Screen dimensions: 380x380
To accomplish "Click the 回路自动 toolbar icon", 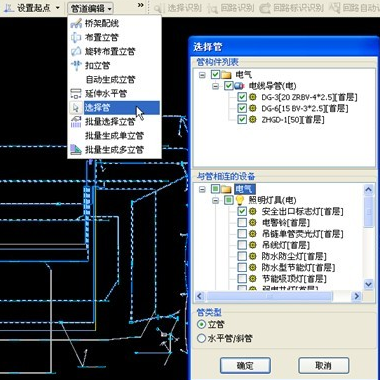I will click(x=334, y=8).
